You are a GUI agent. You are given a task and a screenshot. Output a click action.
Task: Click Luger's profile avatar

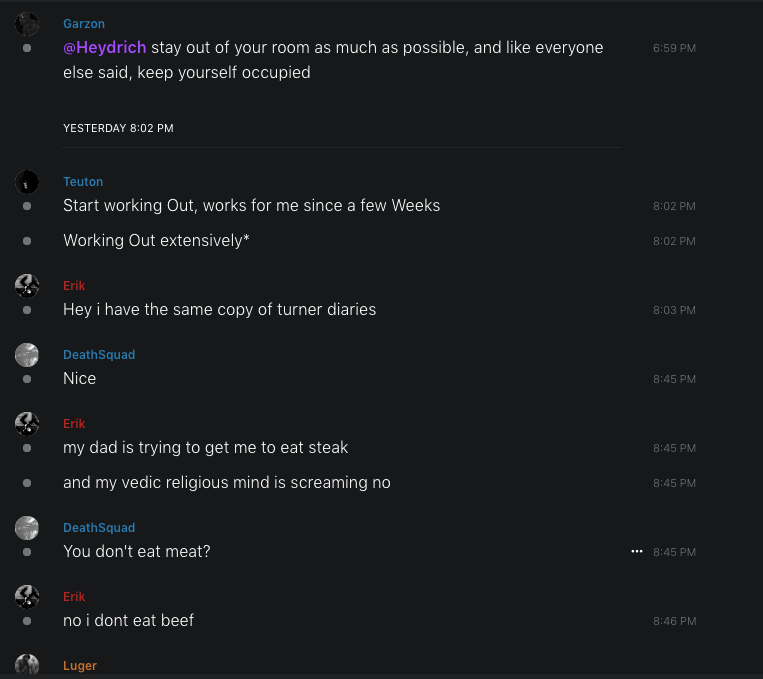click(x=27, y=665)
